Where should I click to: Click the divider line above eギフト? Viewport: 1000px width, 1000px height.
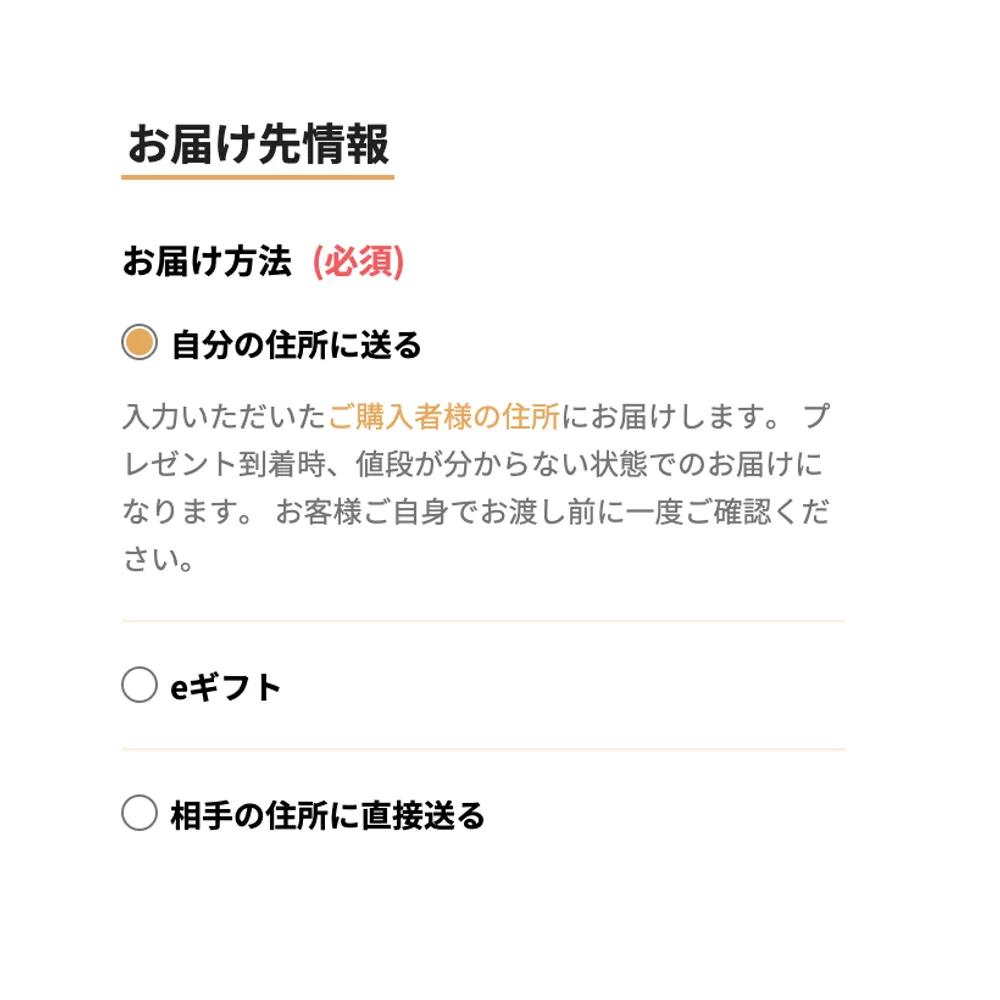(484, 621)
